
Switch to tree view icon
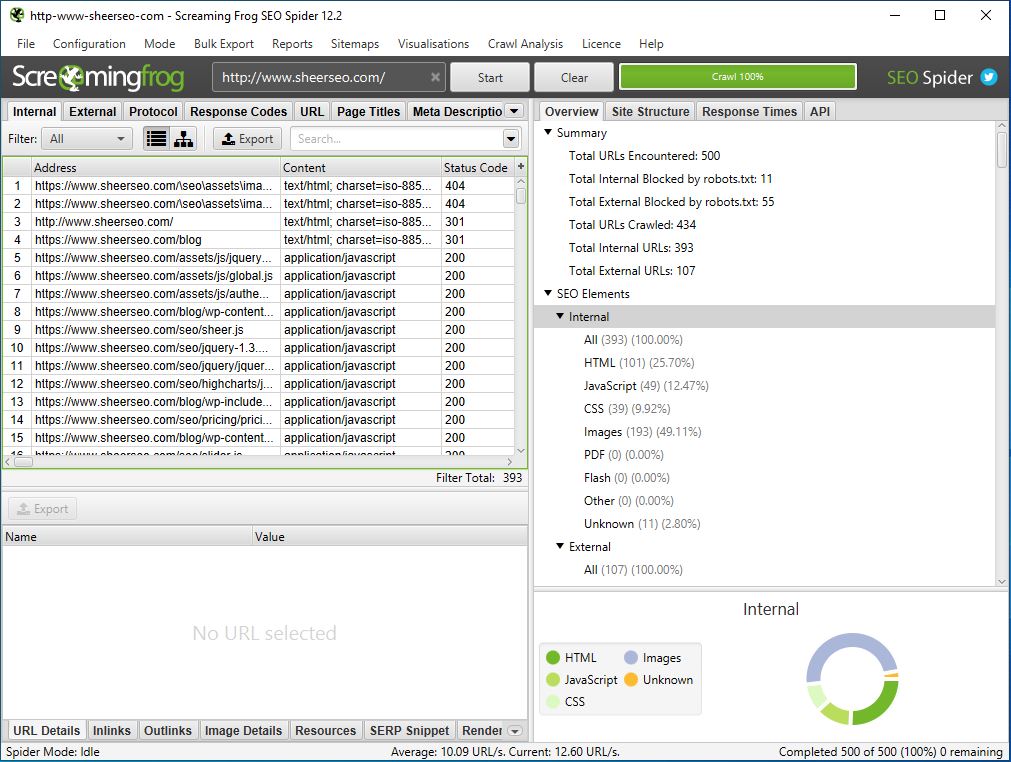click(184, 139)
